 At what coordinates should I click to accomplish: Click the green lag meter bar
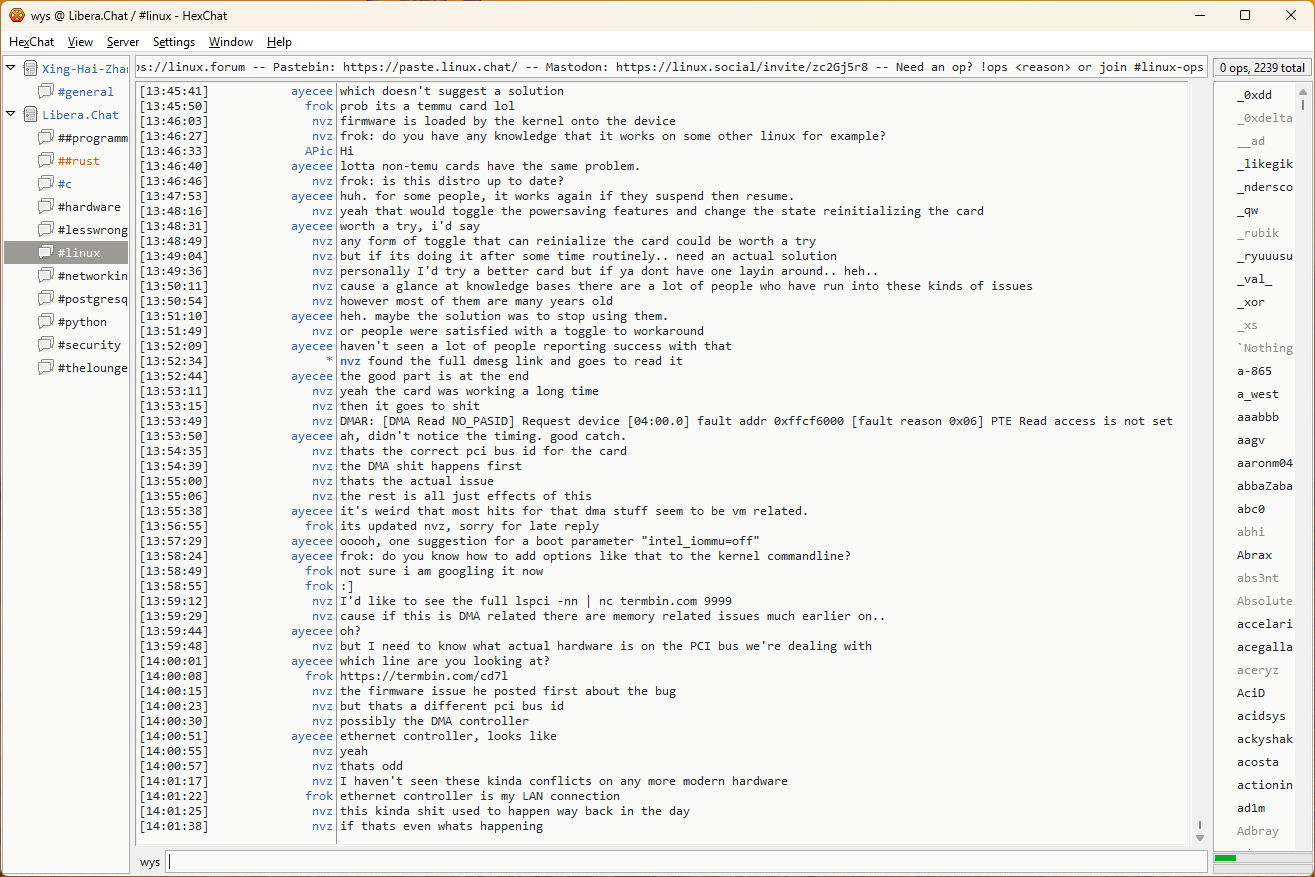pos(1225,858)
